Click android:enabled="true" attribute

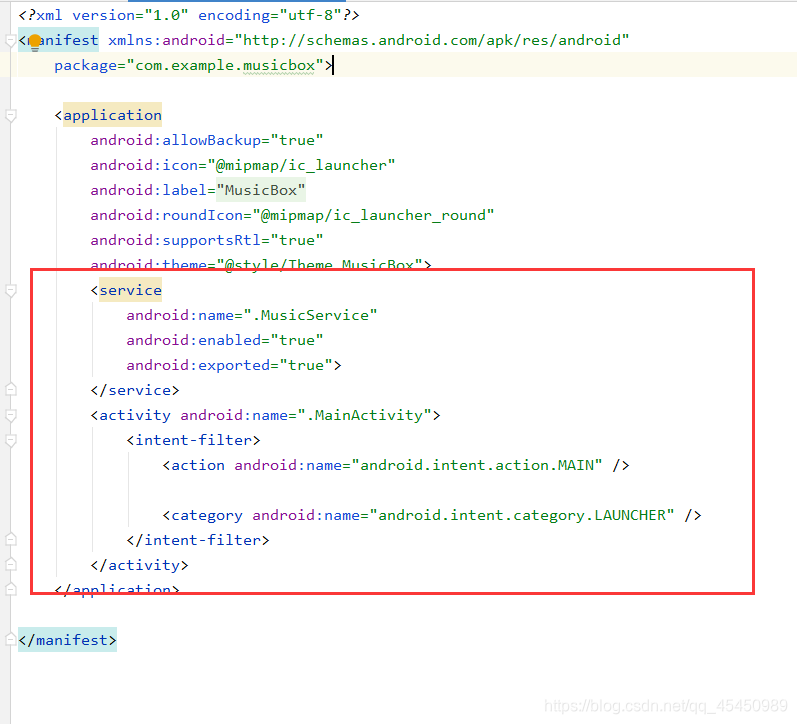(225, 340)
